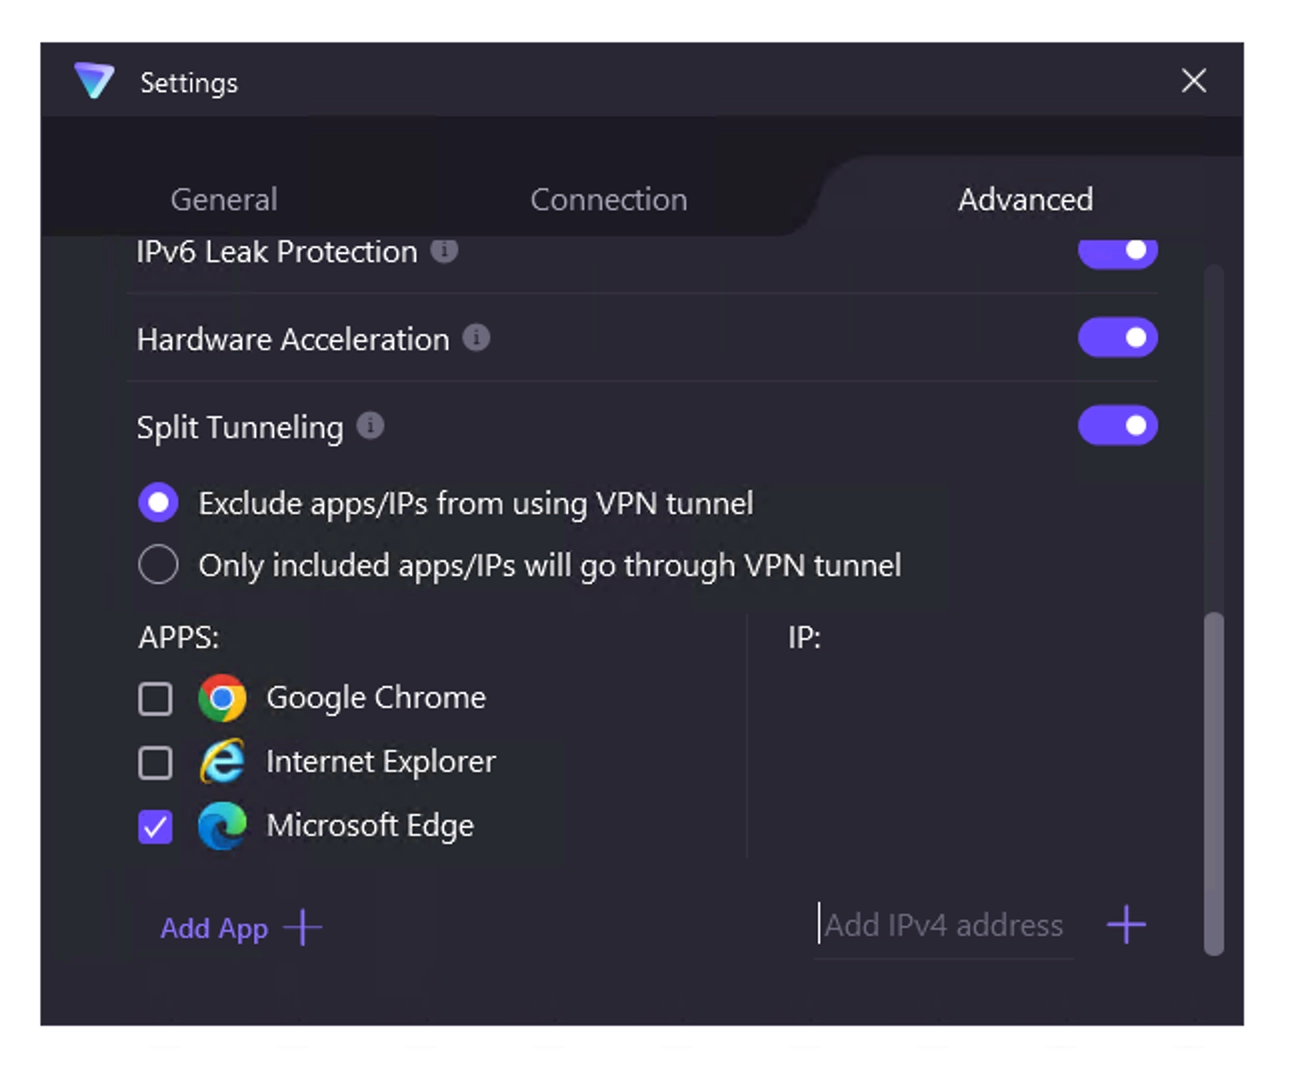Click the Proton VPN logo in the title bar
This screenshot has height=1086, width=1290.
(95, 82)
